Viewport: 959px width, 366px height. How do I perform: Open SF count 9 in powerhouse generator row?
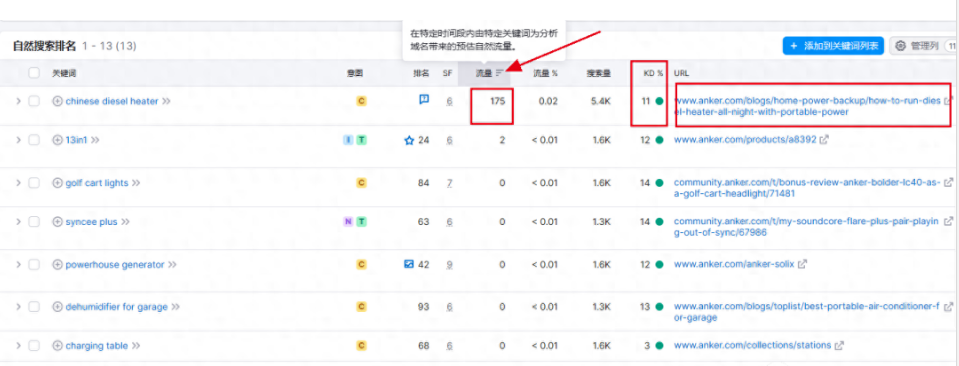[450, 265]
